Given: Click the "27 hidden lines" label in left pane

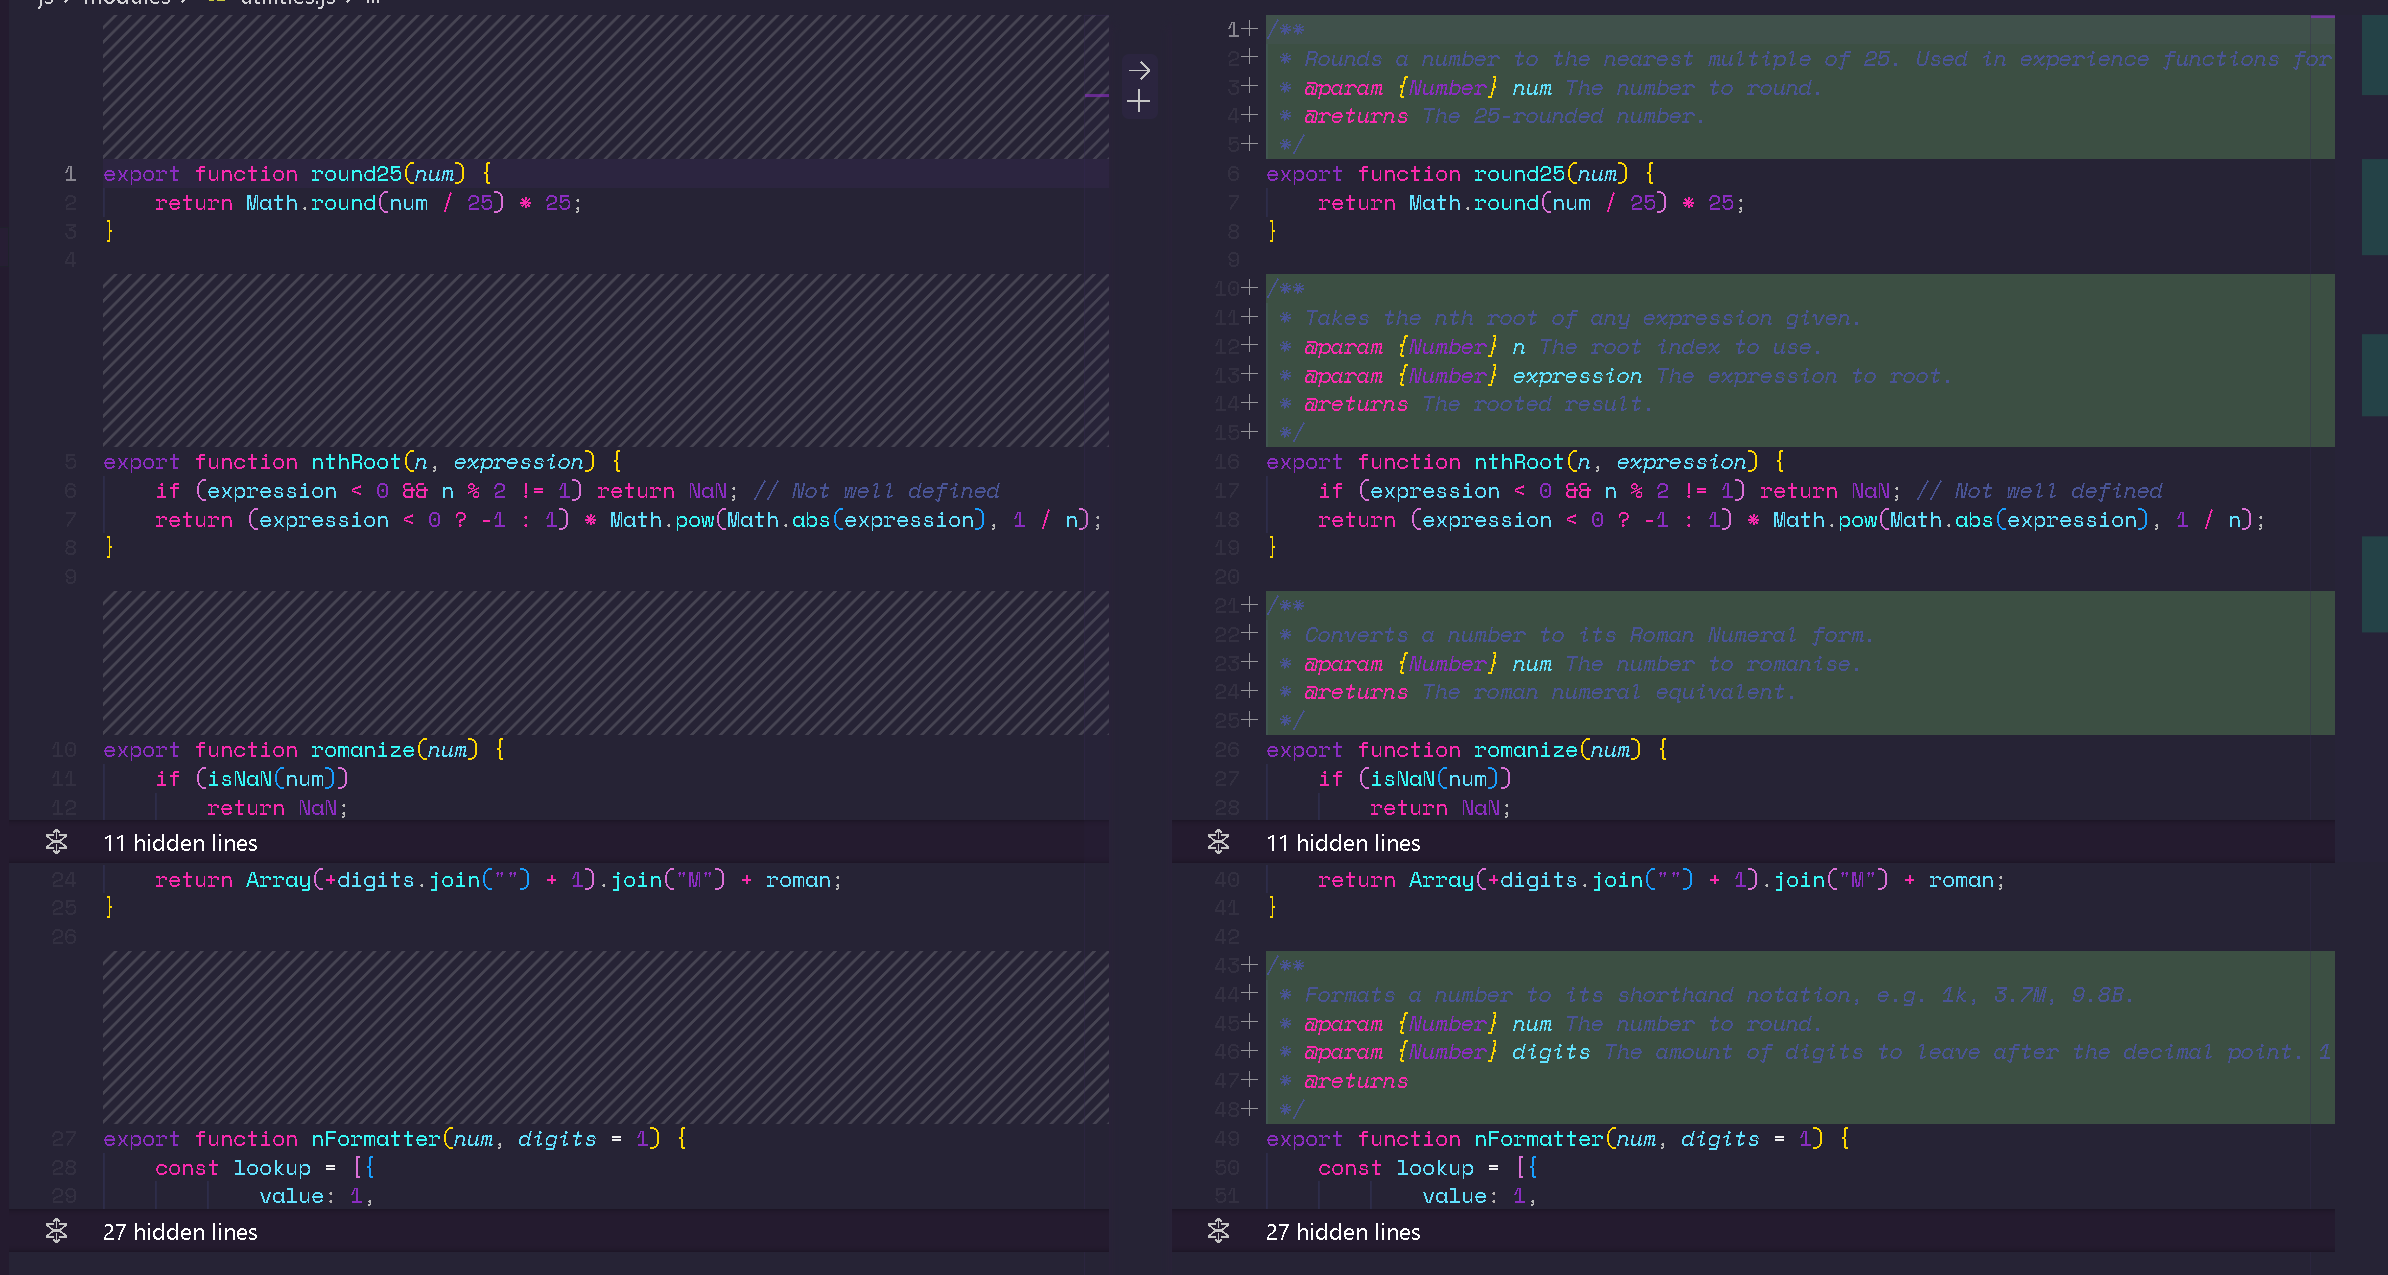Looking at the screenshot, I should 180,1232.
